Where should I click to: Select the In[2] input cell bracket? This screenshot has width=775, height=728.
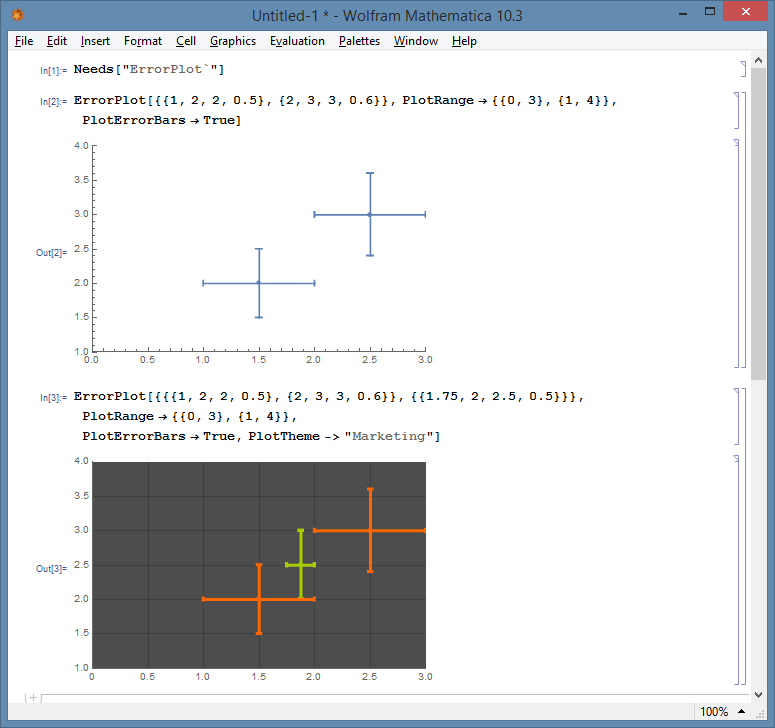(x=736, y=110)
